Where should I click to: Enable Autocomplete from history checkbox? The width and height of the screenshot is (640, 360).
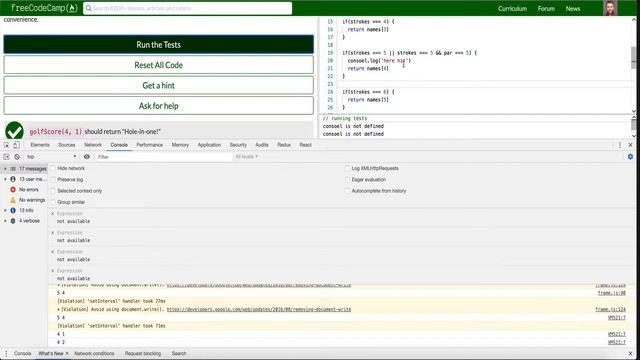click(347, 191)
